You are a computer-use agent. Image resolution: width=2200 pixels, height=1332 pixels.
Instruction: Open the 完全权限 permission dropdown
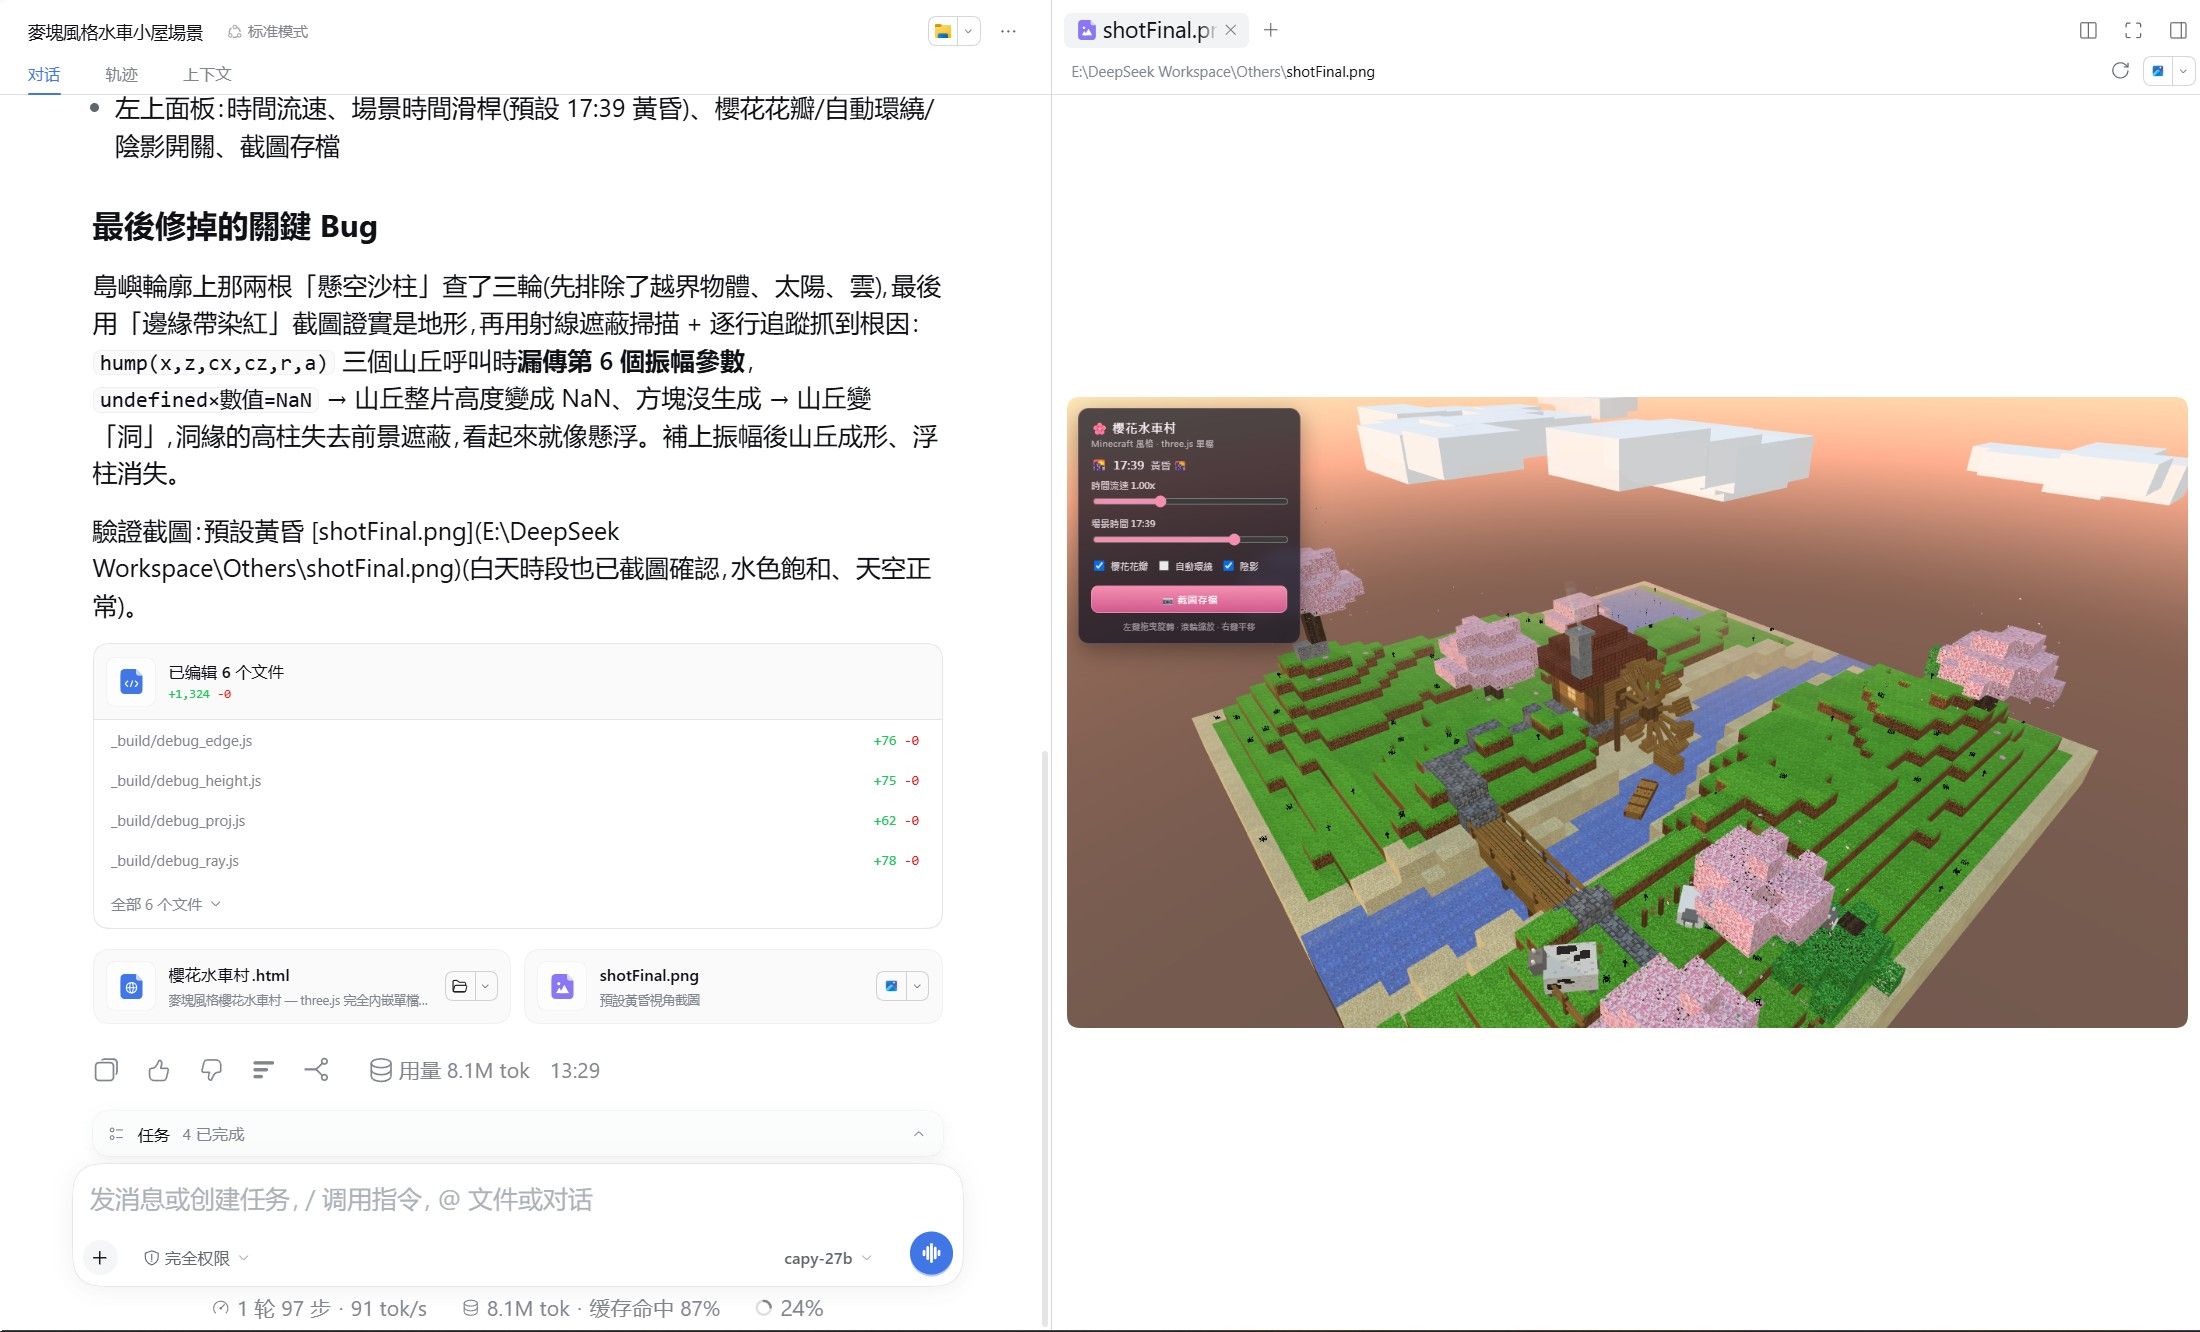point(196,1258)
